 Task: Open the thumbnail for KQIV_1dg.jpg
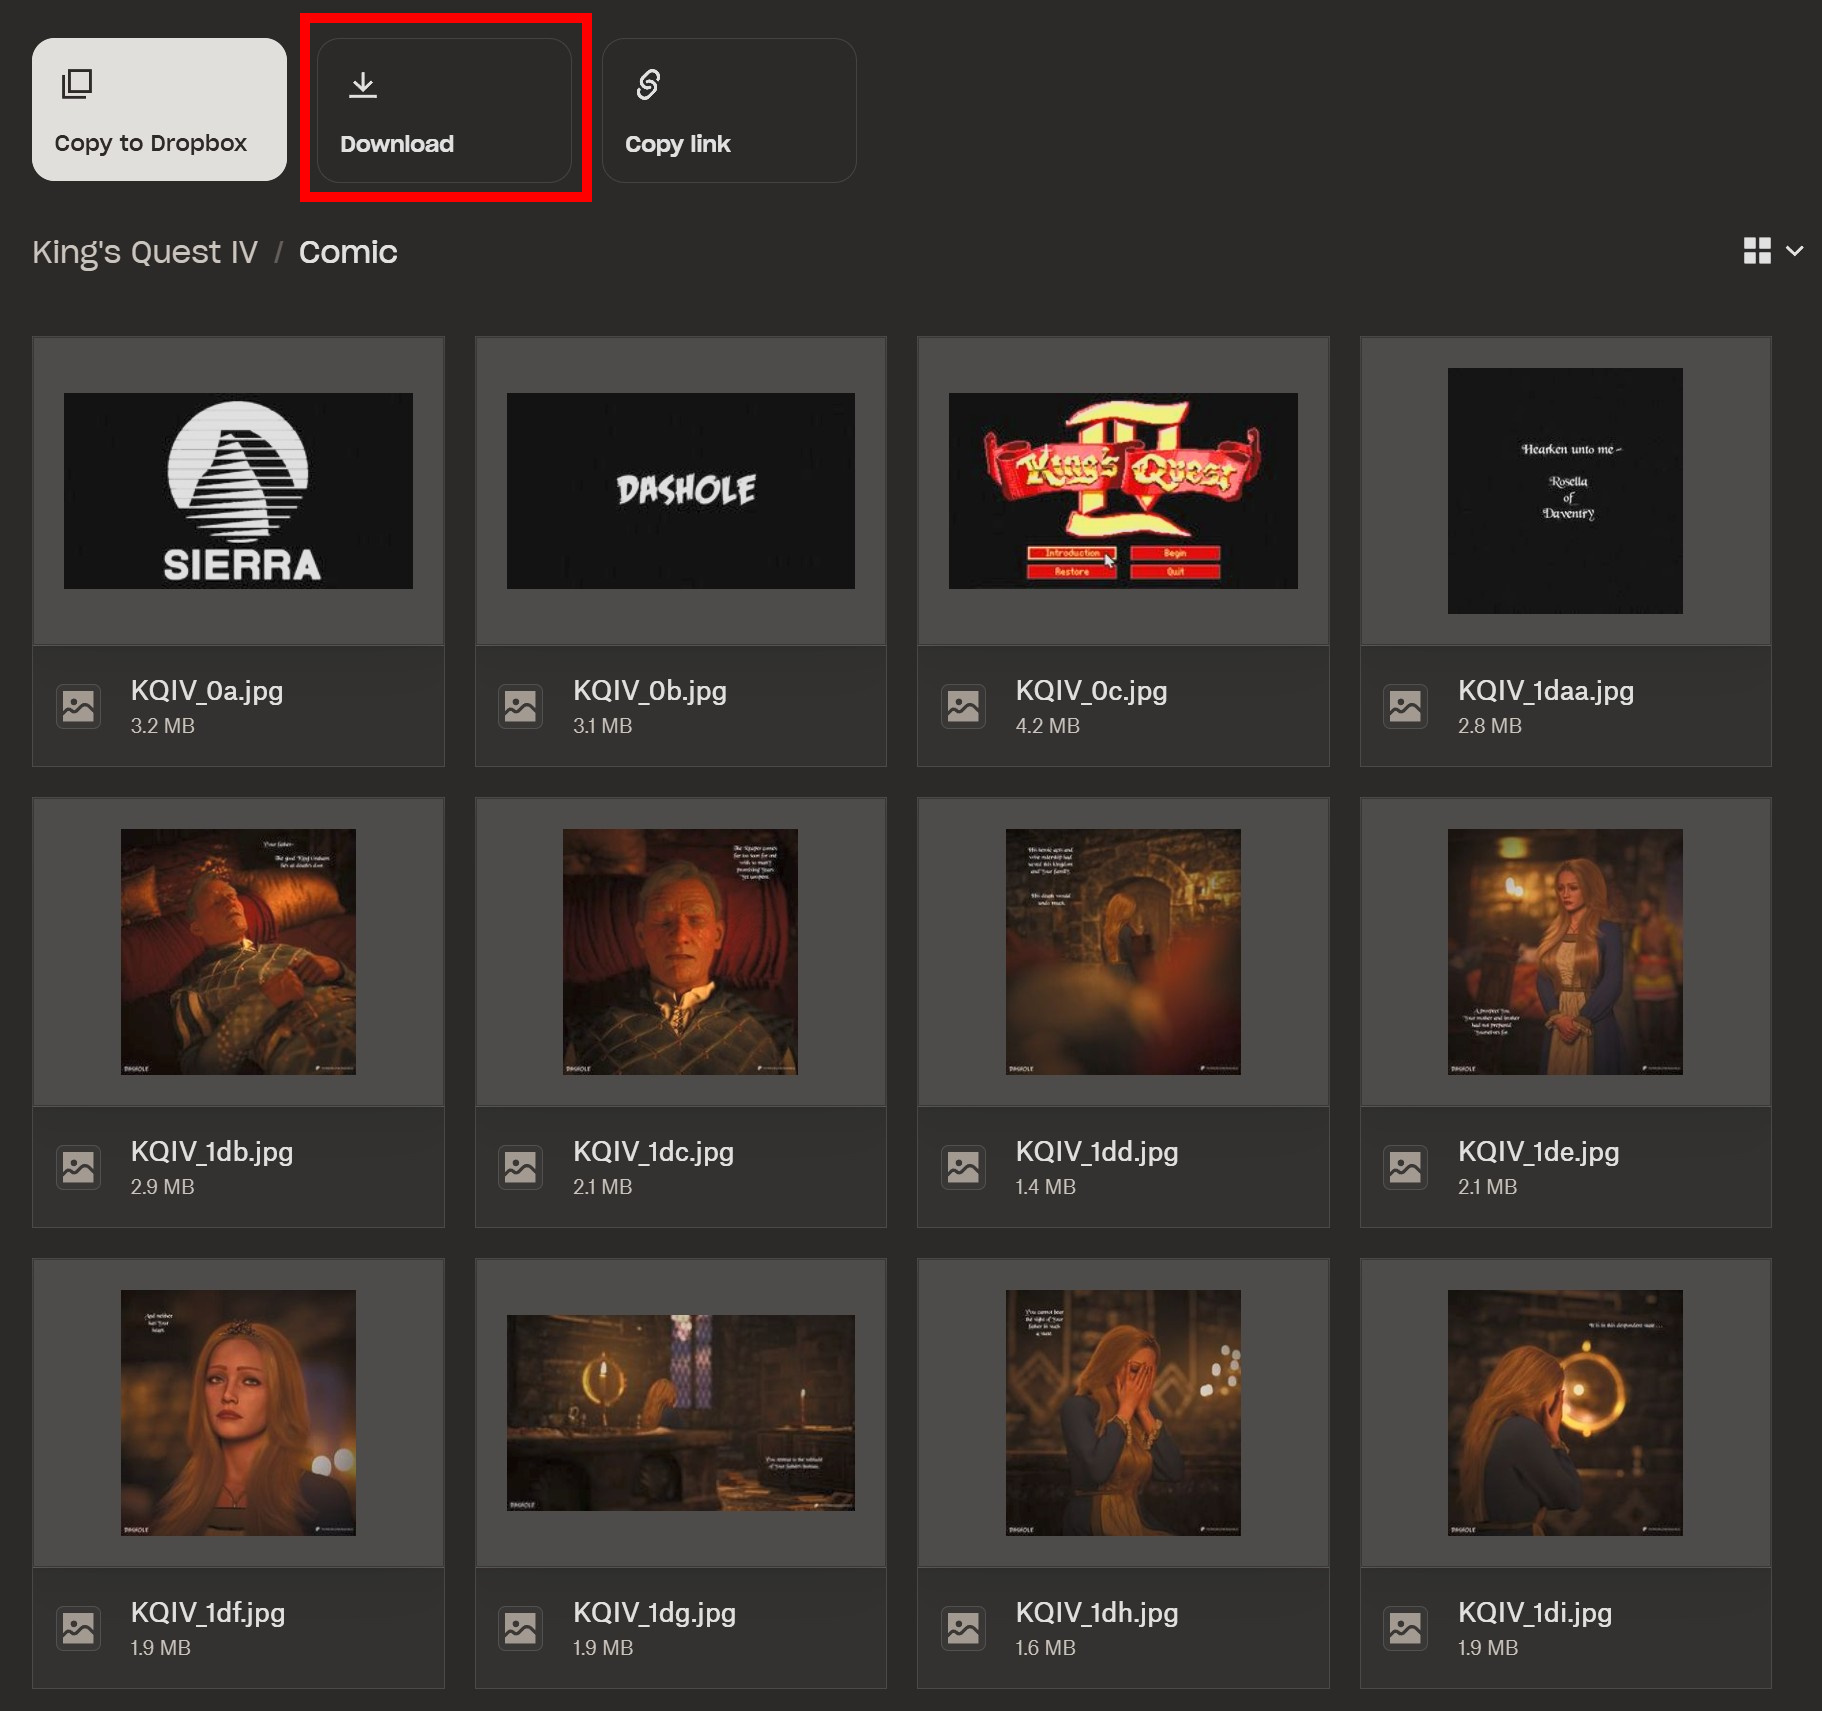pyautogui.click(x=681, y=1413)
